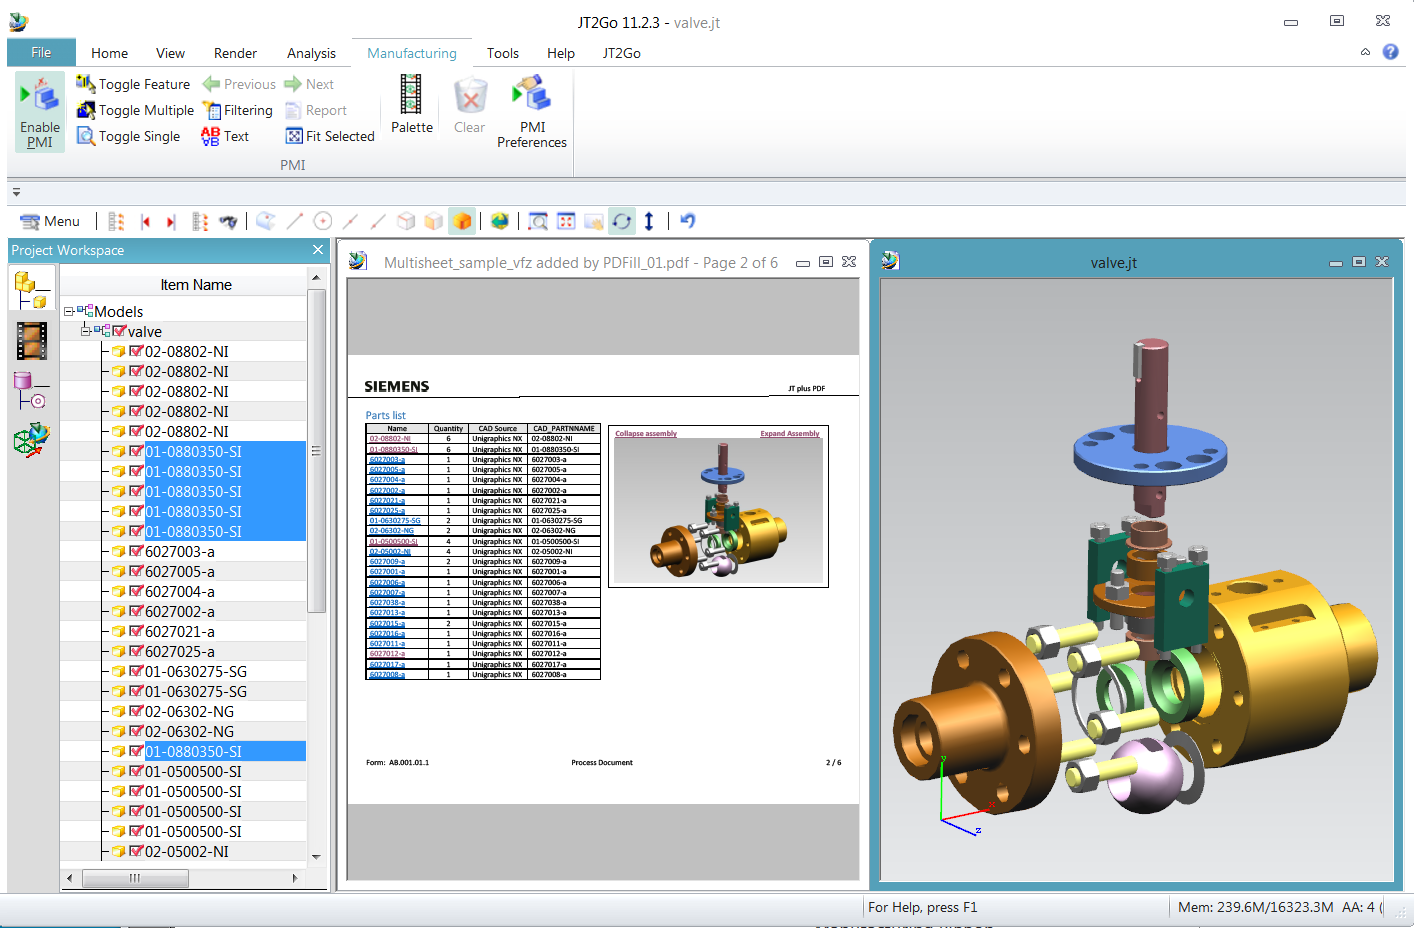Switch to the Home ribbon tab
The height and width of the screenshot is (928, 1414).
point(109,53)
